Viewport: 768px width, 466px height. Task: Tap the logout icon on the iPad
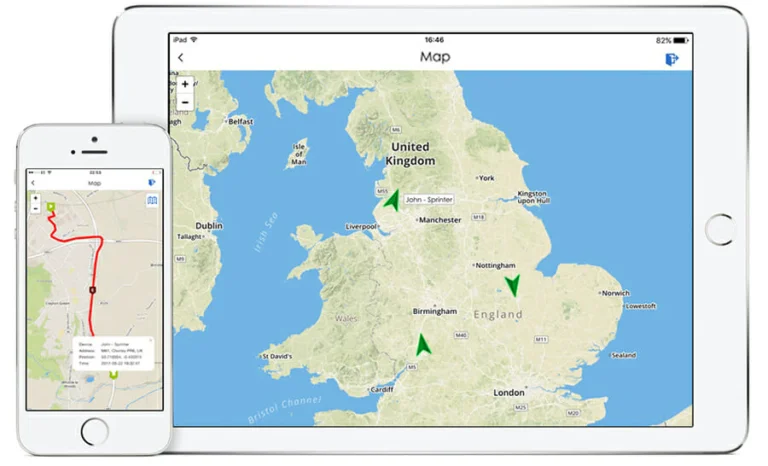(x=673, y=59)
